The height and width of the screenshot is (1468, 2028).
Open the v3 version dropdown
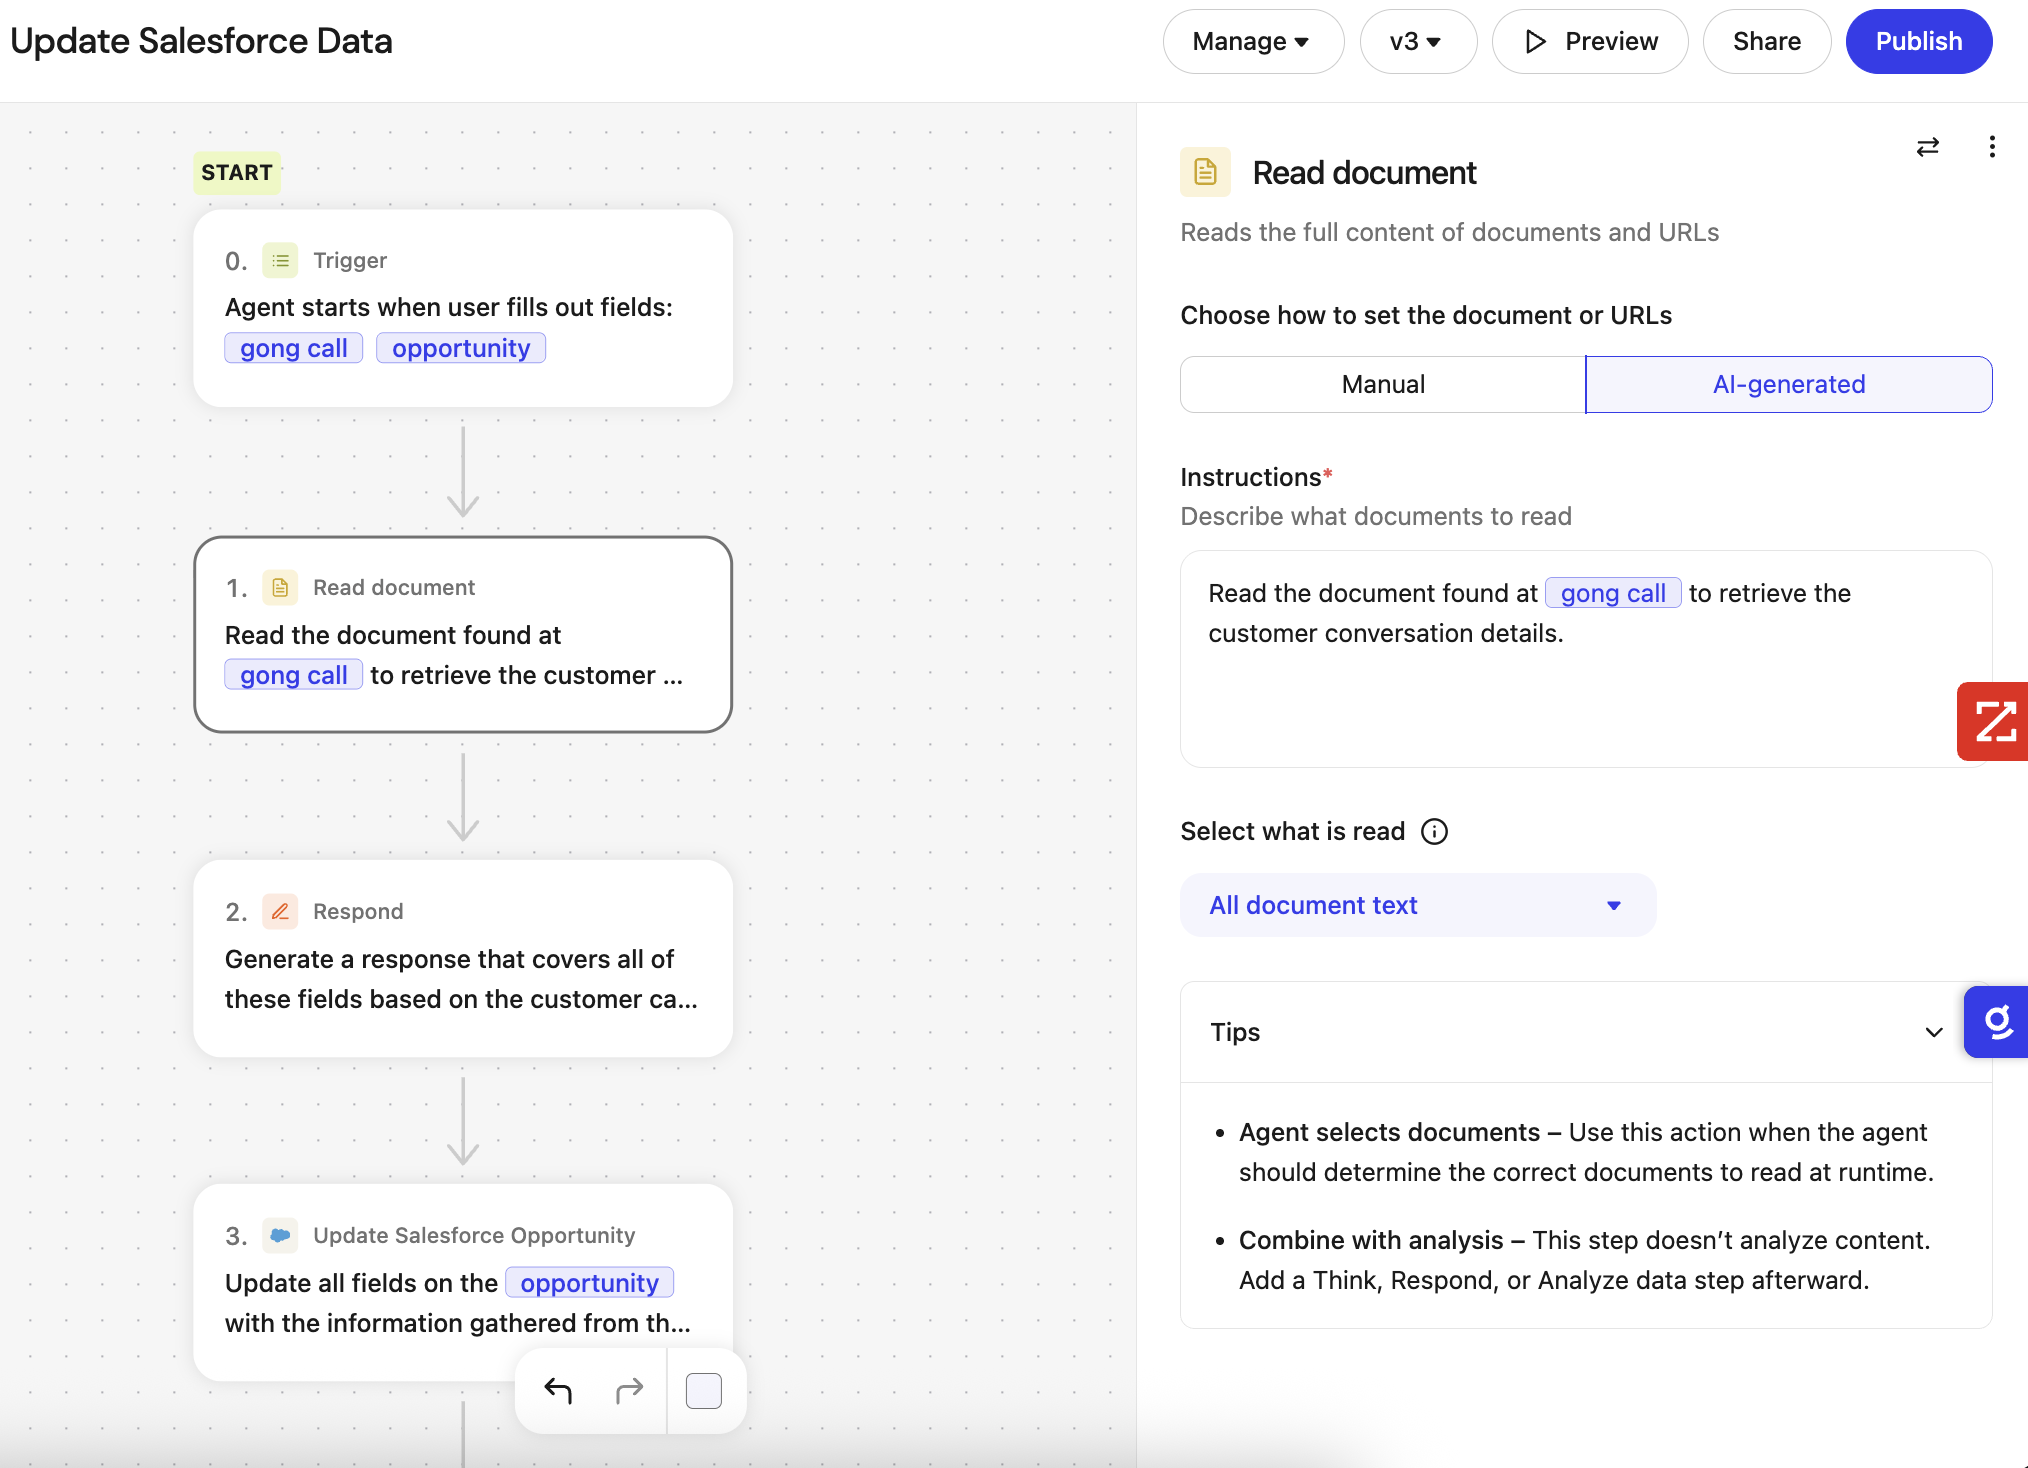[x=1417, y=41]
